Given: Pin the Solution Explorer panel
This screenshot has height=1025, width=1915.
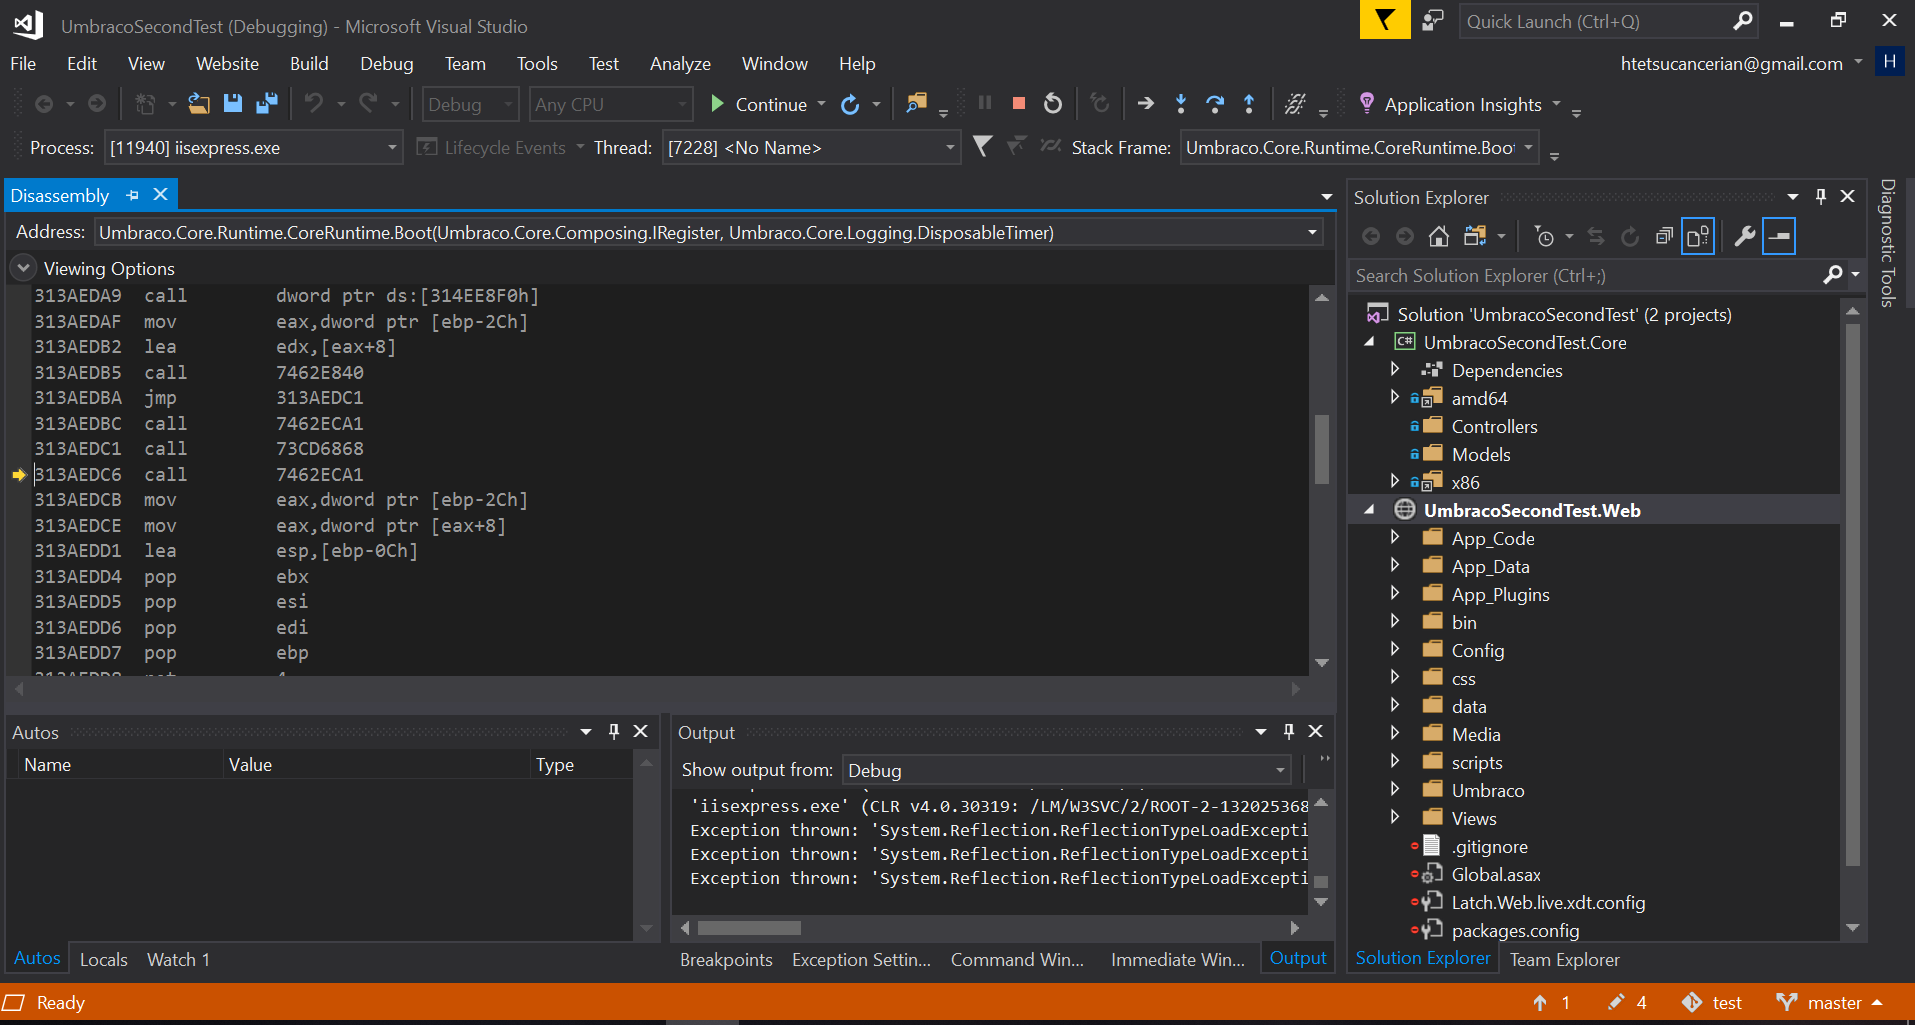Looking at the screenshot, I should 1821,197.
